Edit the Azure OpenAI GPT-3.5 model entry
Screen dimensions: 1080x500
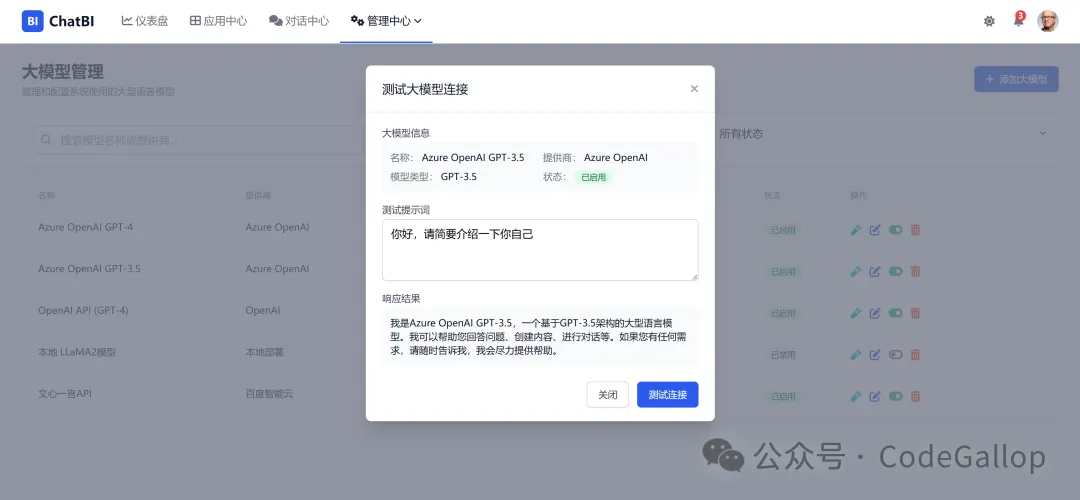tap(875, 272)
